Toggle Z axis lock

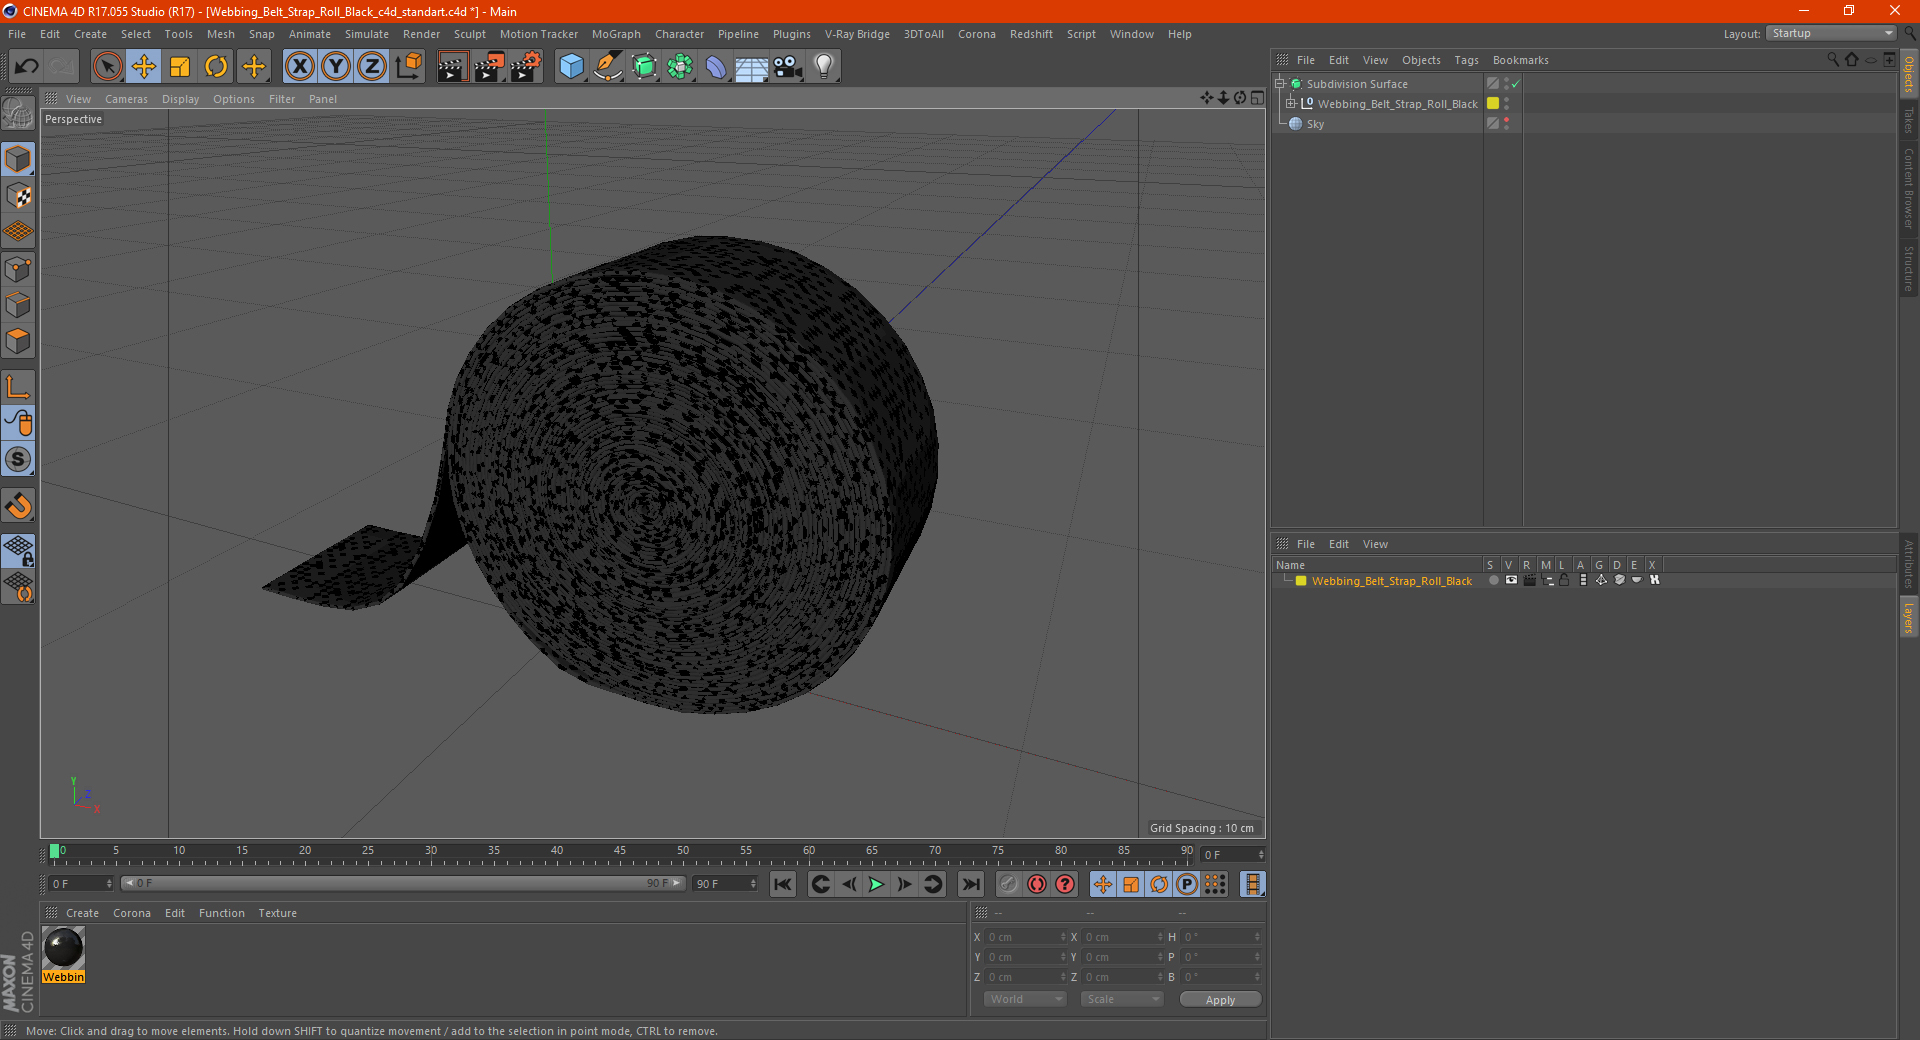372,67
